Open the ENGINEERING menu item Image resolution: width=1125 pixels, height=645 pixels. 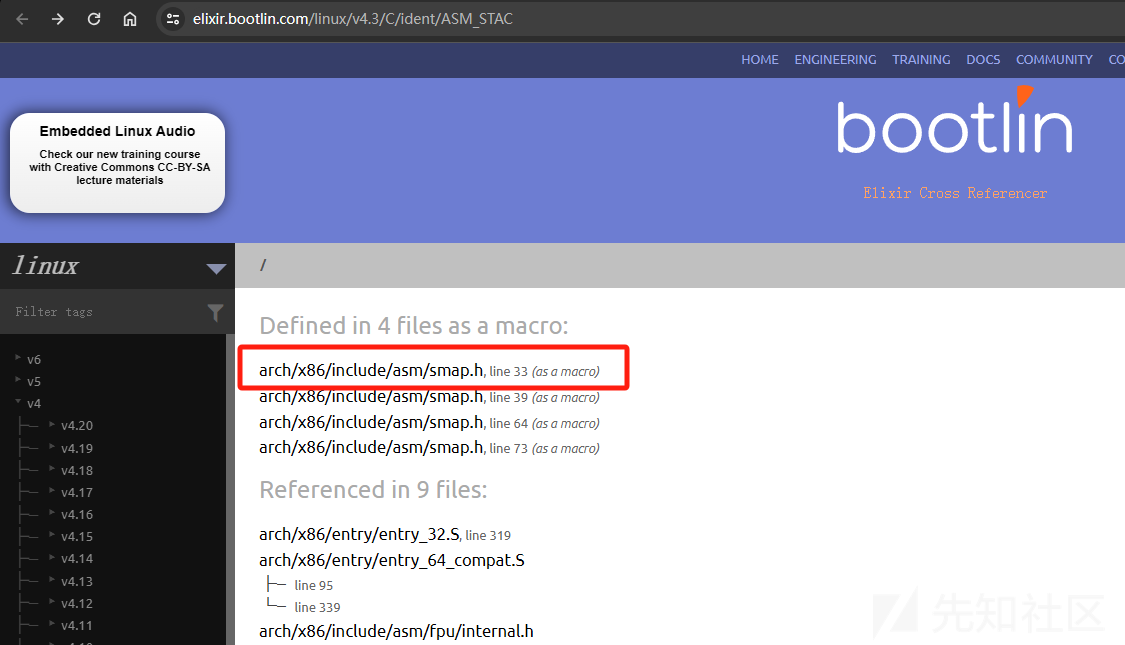point(835,60)
